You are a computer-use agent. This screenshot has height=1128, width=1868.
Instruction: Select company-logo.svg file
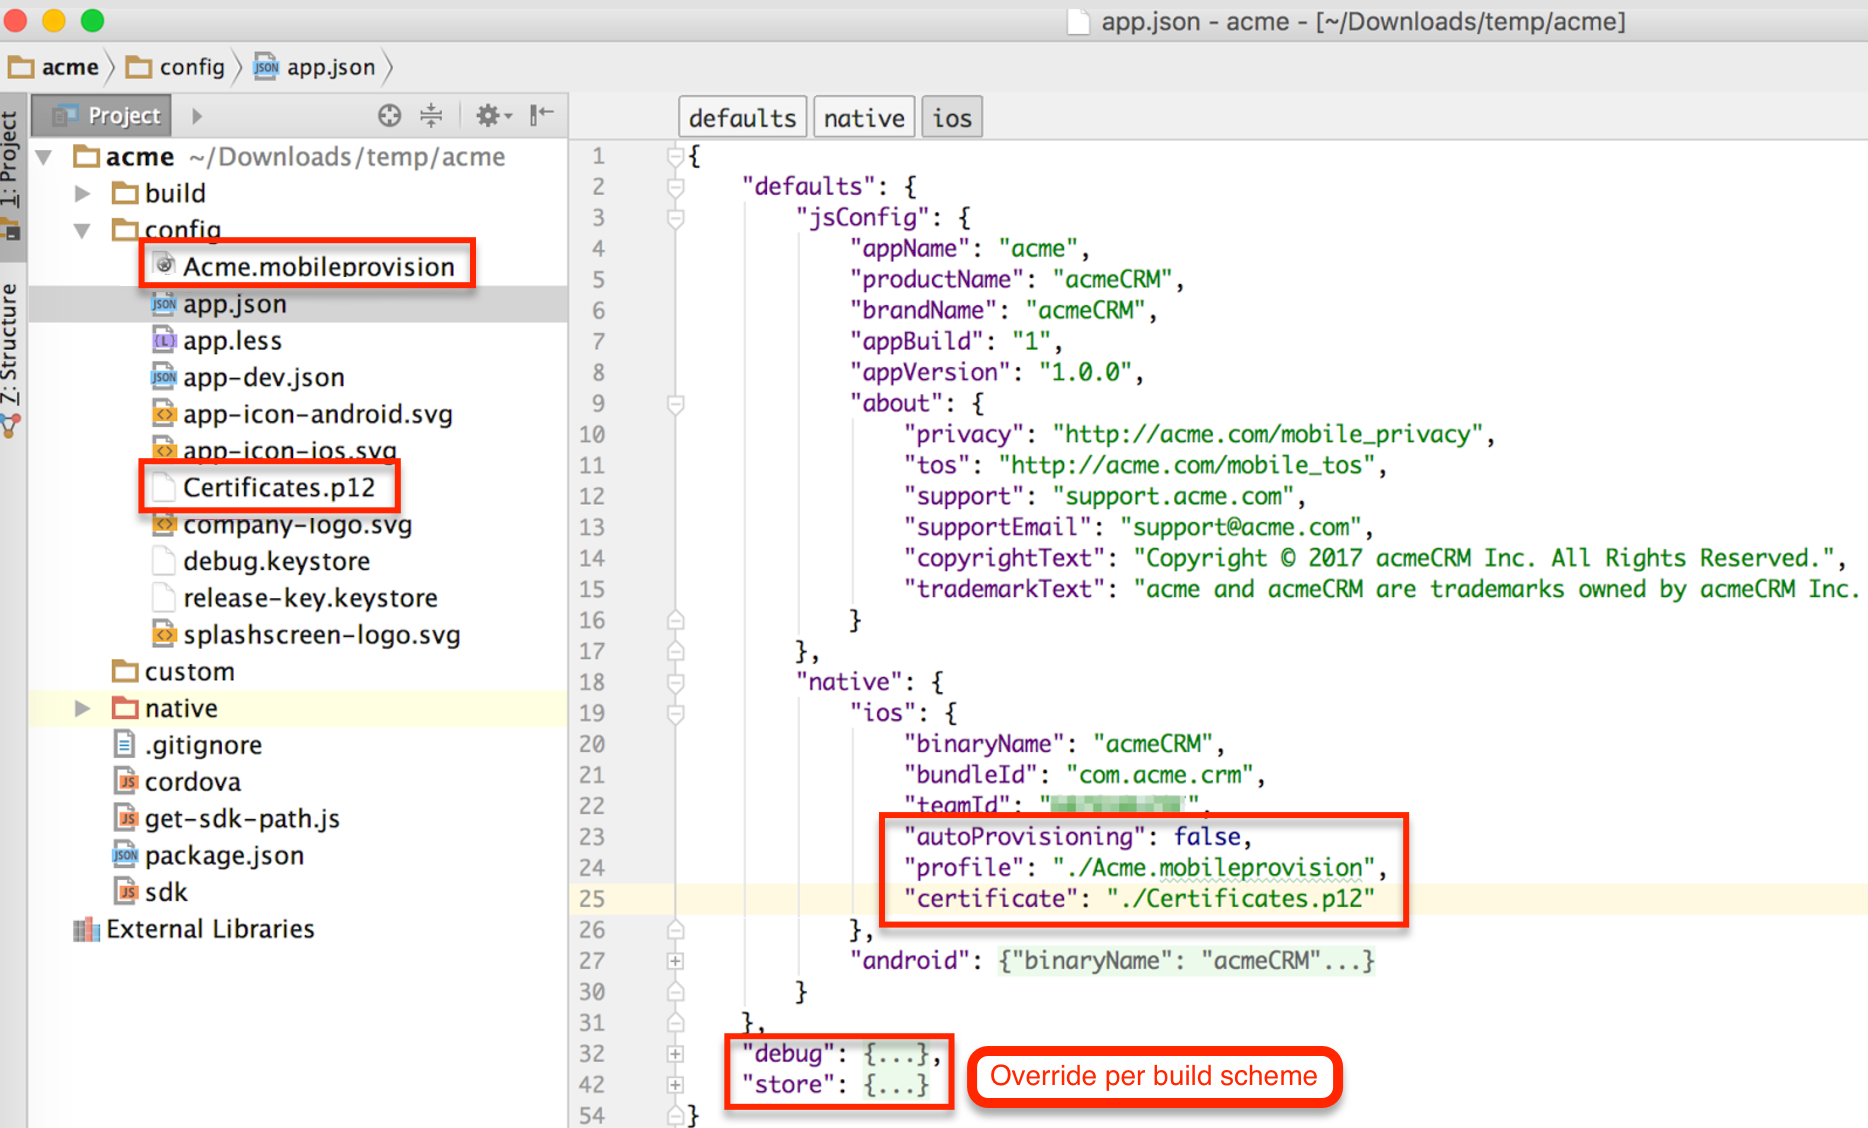click(x=297, y=525)
